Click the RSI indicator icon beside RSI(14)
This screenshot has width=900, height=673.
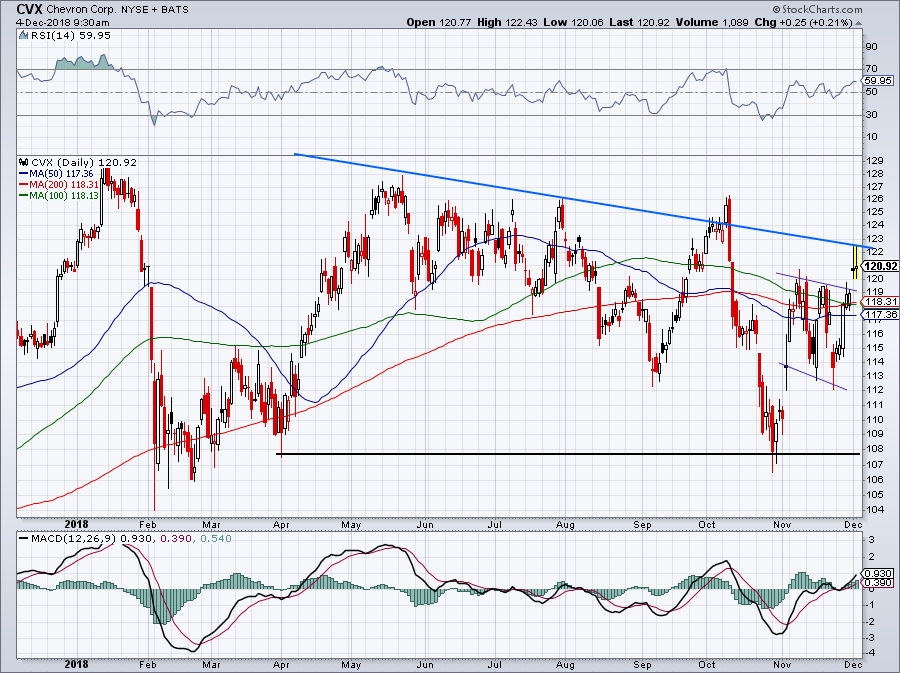tap(23, 36)
